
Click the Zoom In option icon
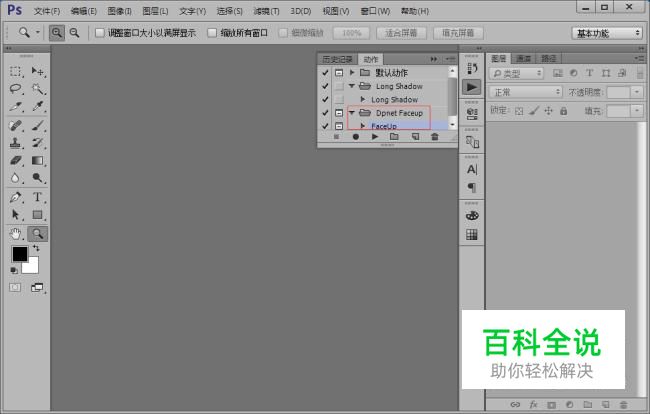pyautogui.click(x=57, y=33)
